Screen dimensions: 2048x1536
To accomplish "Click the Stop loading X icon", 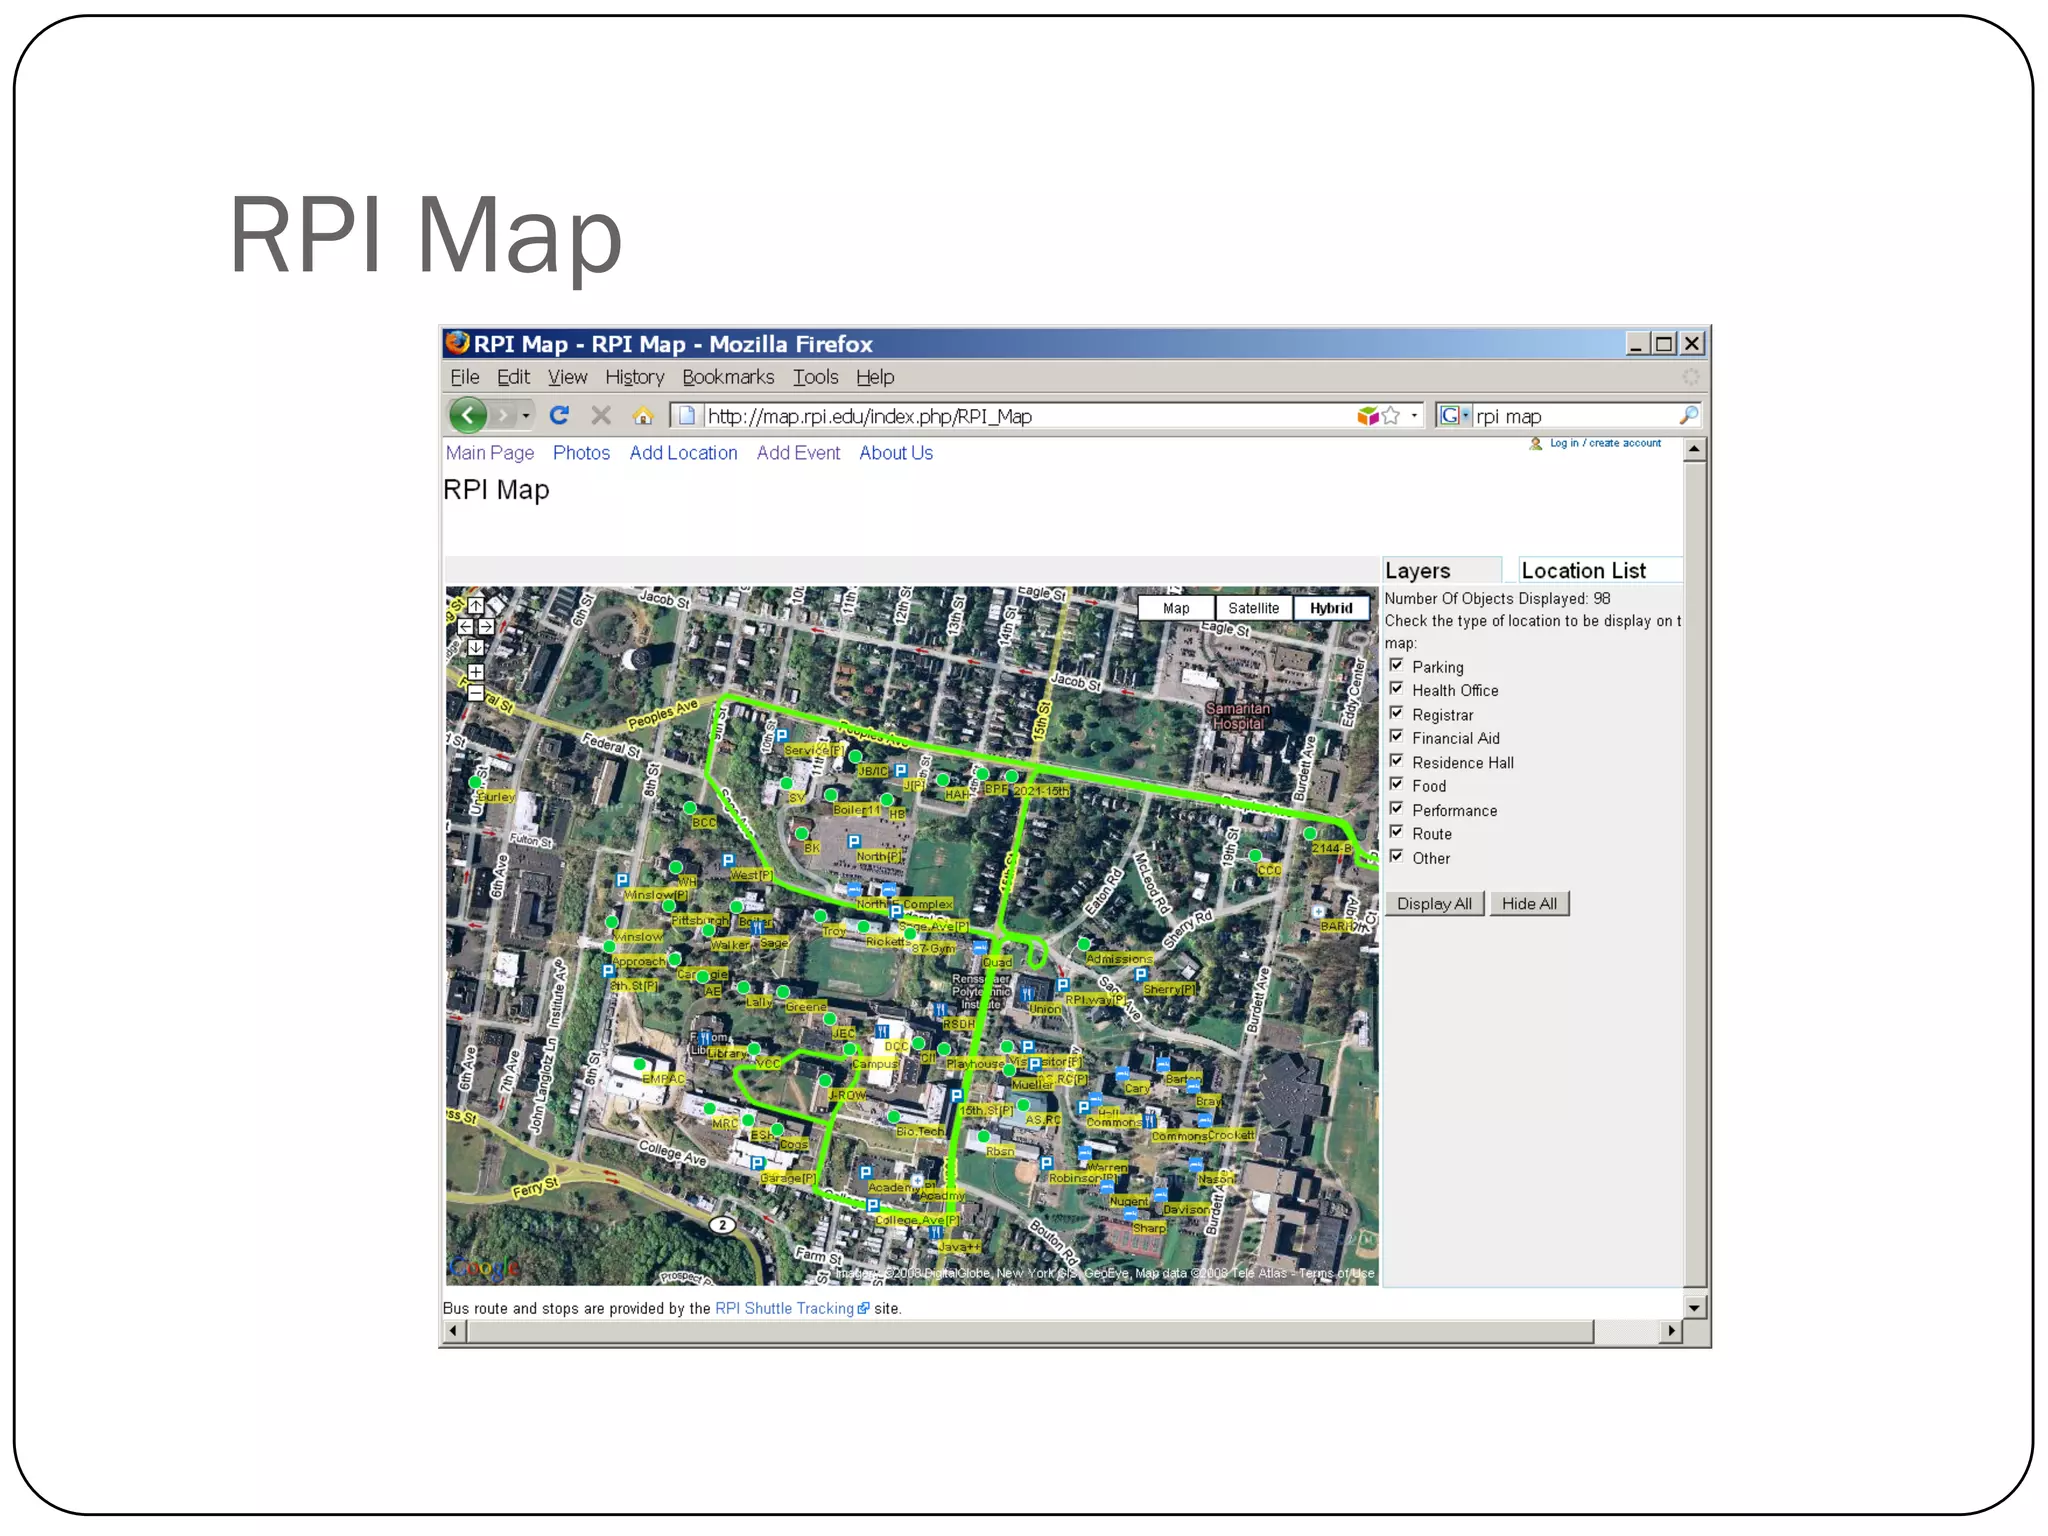I will pos(601,415).
